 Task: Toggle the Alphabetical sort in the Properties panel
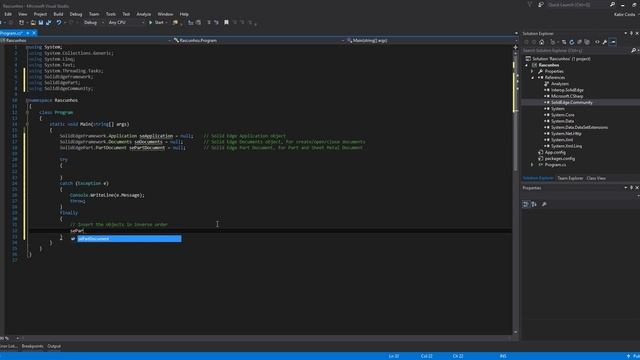pos(534,204)
